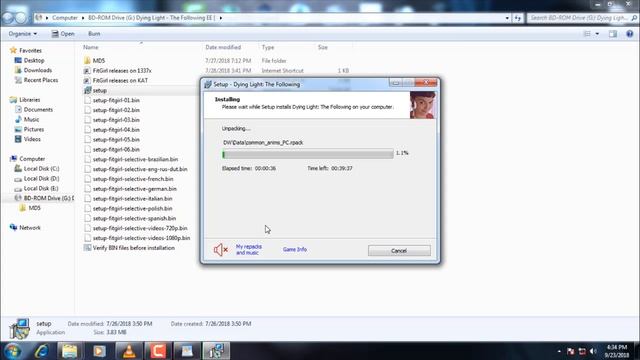Show hidden system tray icons arrow
Viewport: 640px width, 360px height.
coord(559,351)
